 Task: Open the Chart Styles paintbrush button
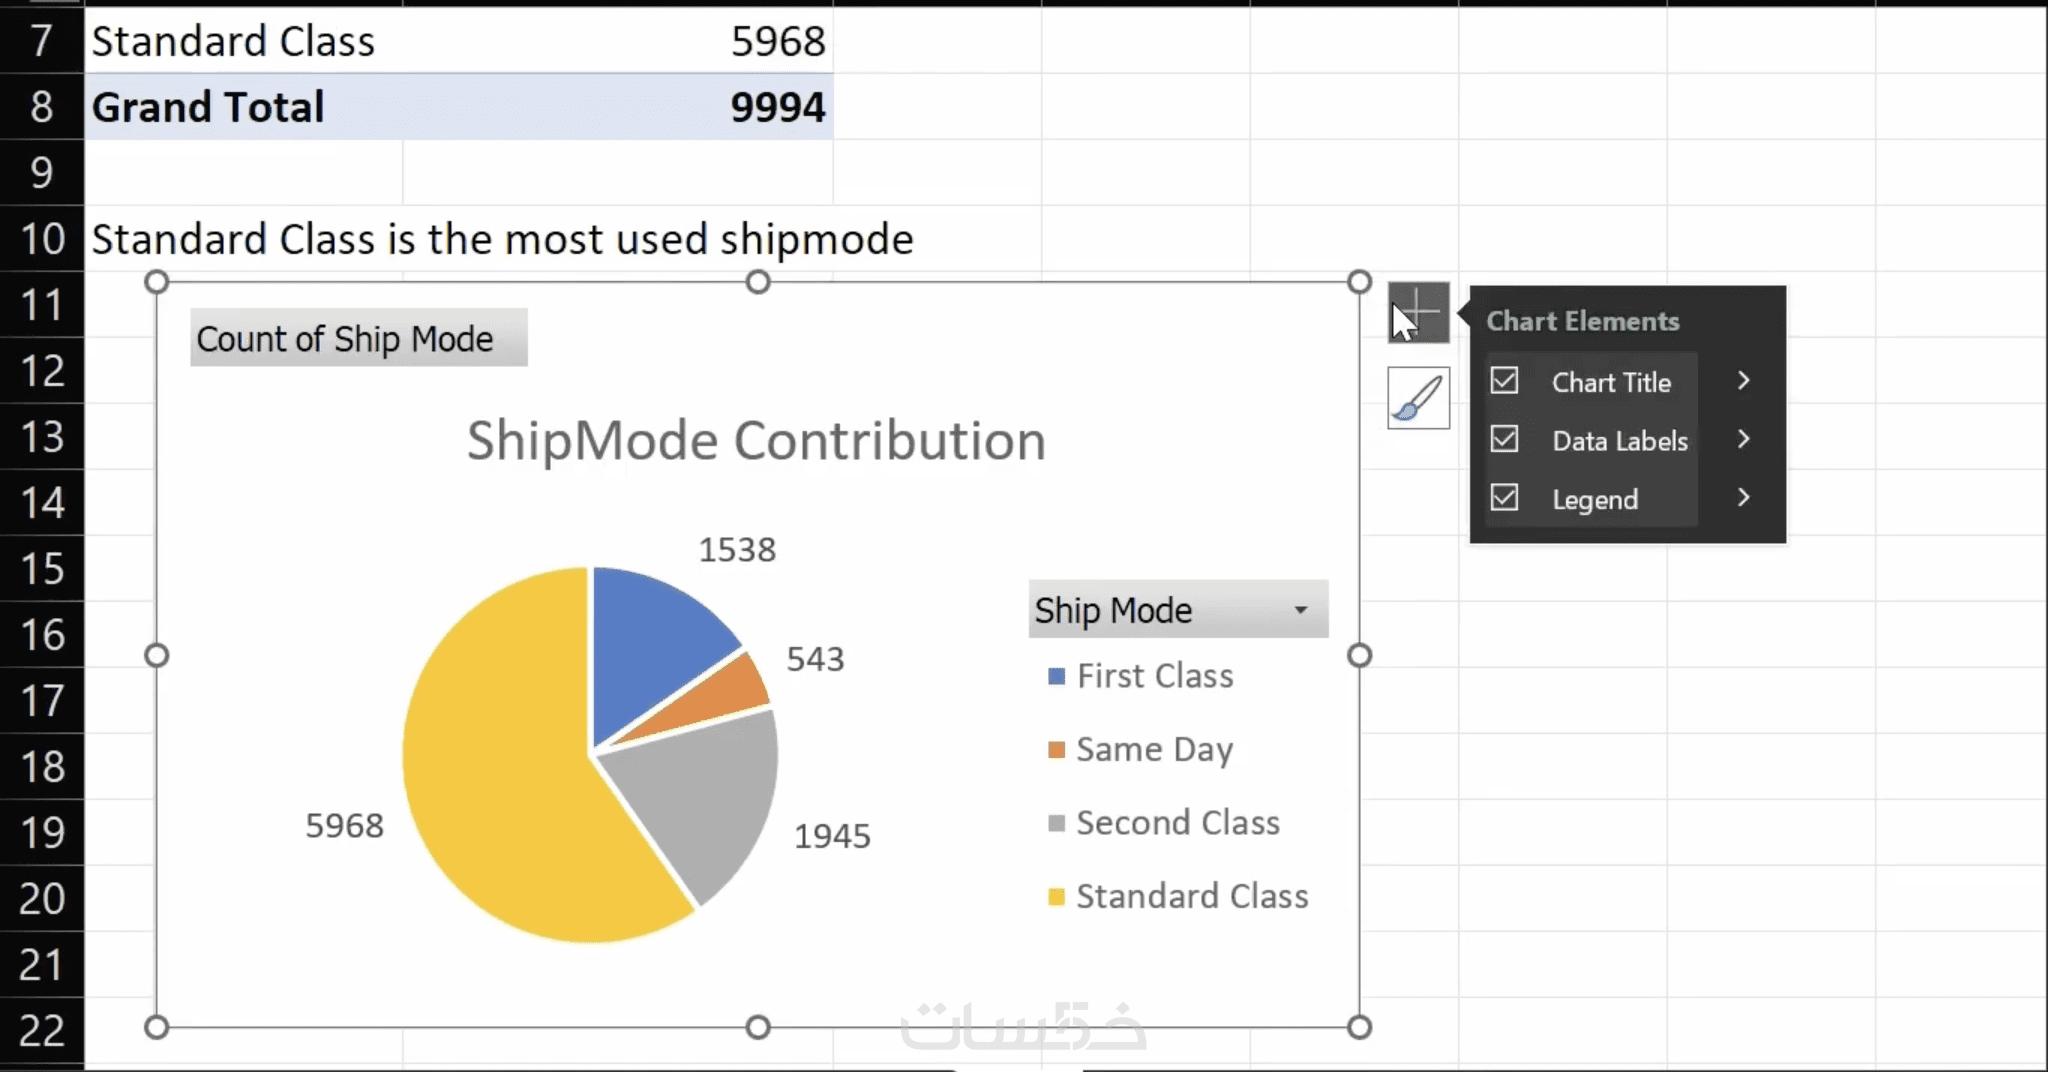(1418, 398)
